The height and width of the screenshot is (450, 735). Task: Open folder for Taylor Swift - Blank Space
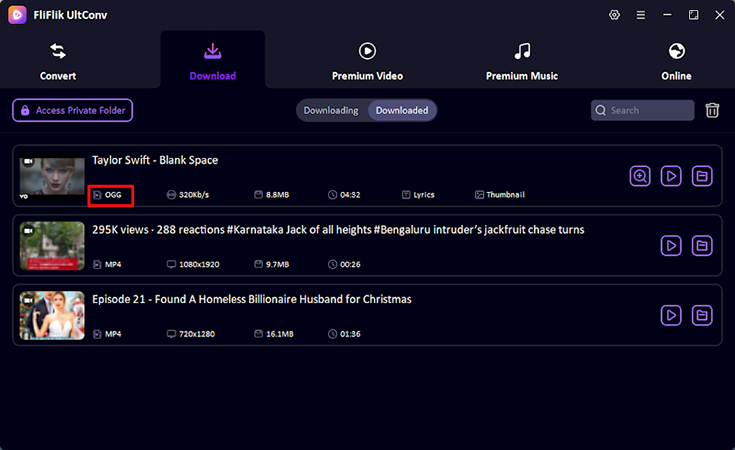(702, 176)
